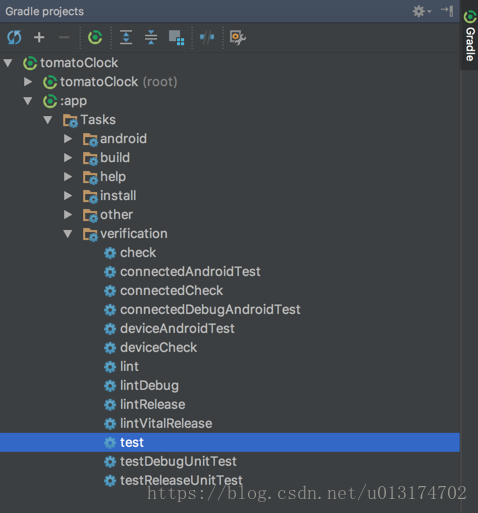Refresh all Gradle projects
Image resolution: width=478 pixels, height=513 pixels.
click(14, 37)
